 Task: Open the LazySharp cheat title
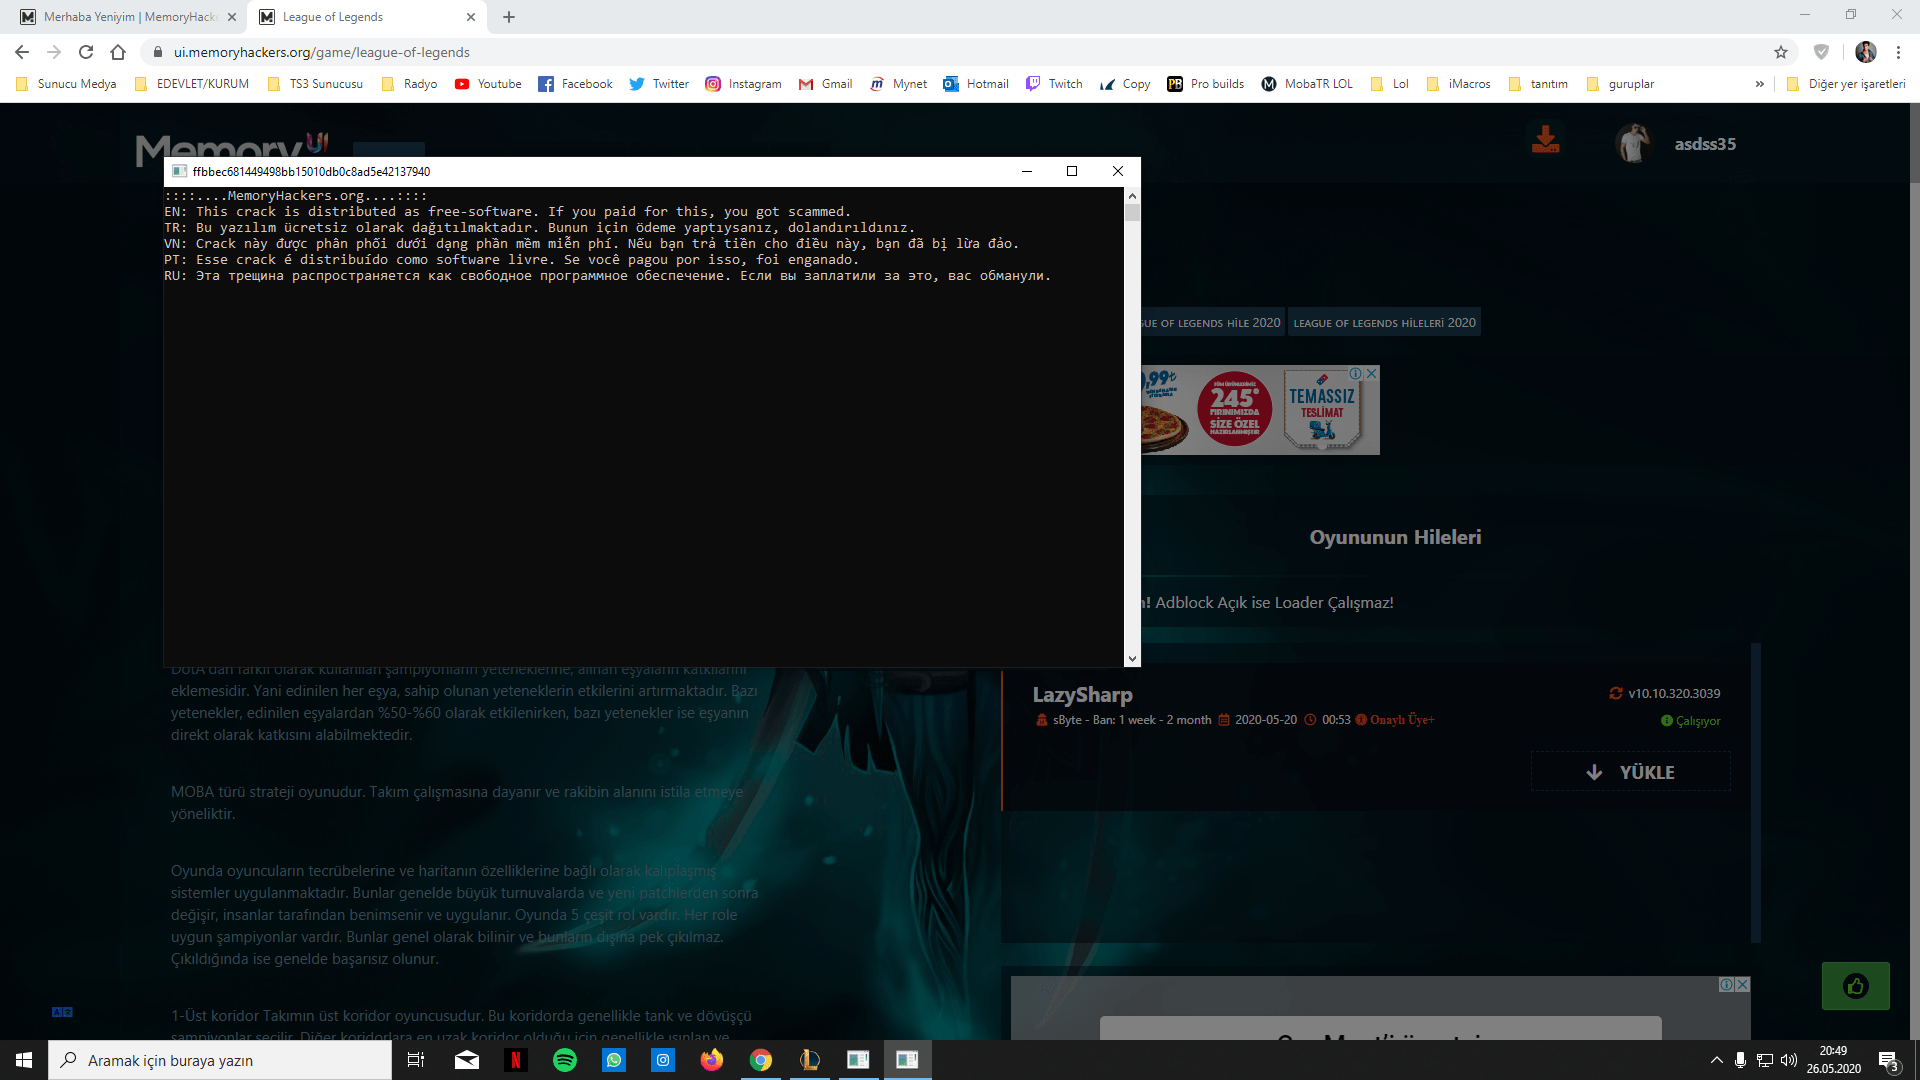[x=1082, y=695]
